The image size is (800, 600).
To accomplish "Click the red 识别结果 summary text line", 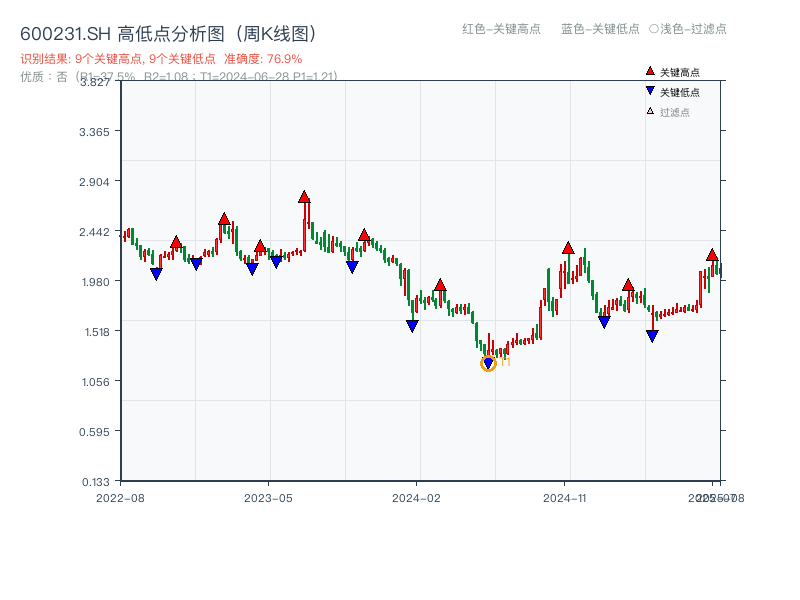I will (161, 59).
